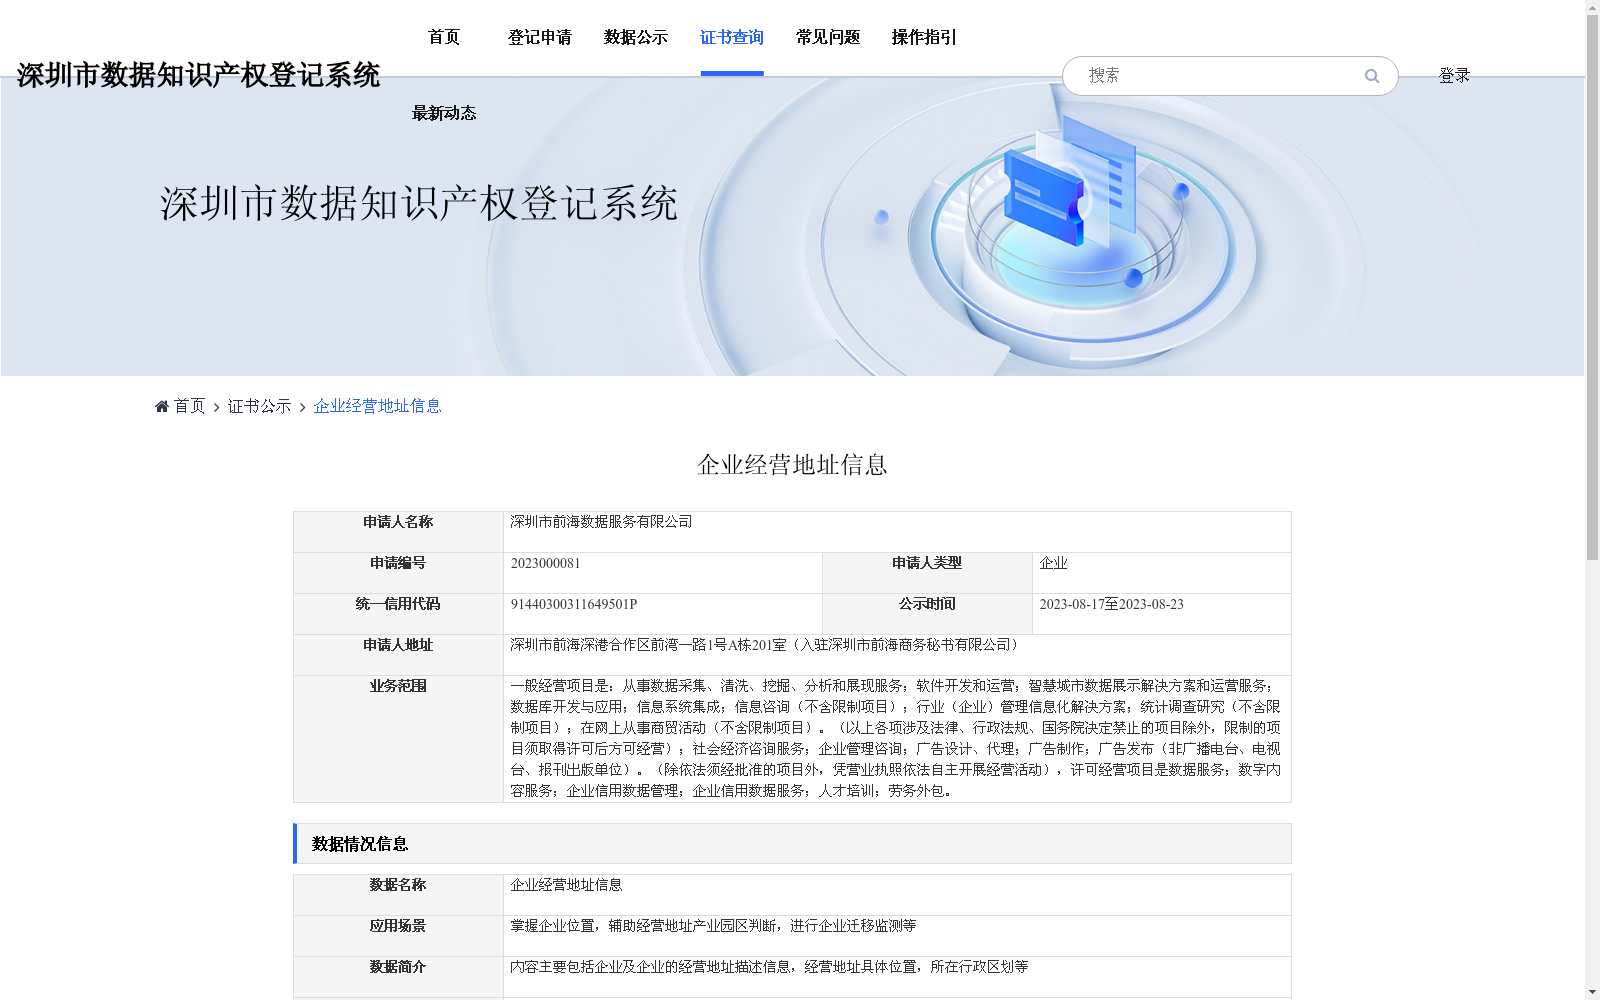1600x1000 pixels.
Task: Open the 首页 navigation menu item
Action: coord(444,37)
